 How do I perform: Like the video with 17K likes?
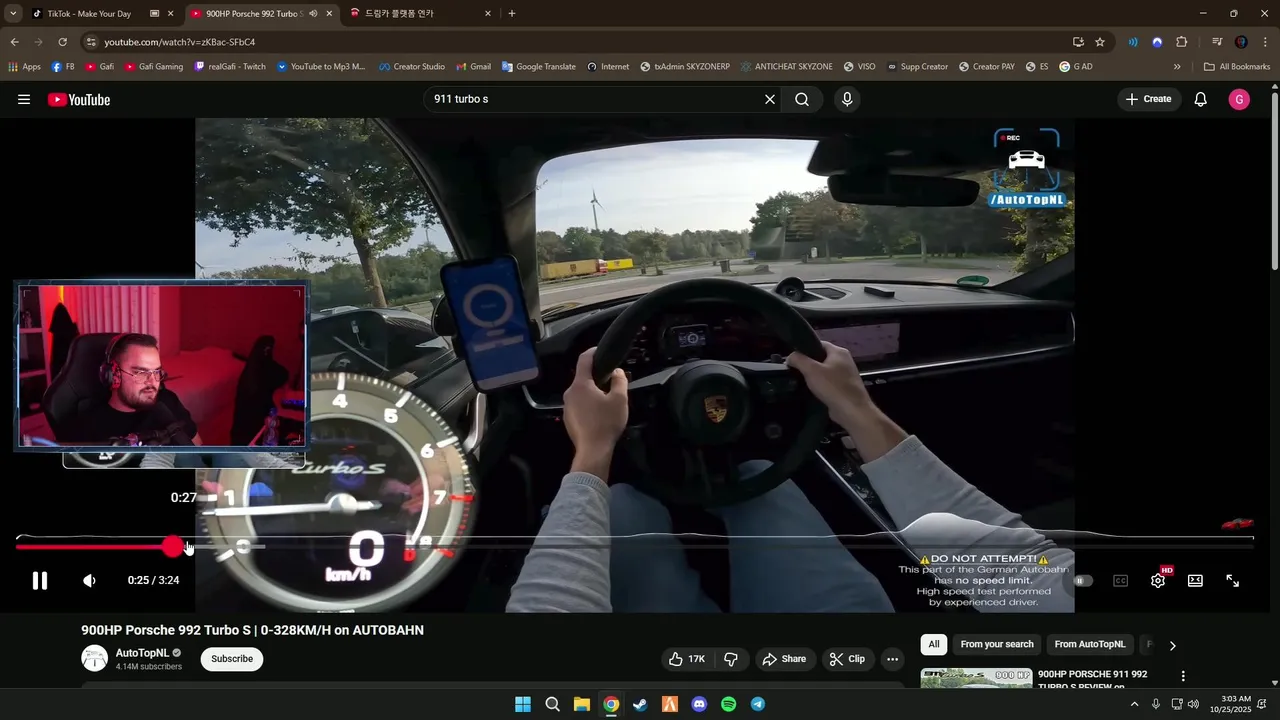coord(686,659)
